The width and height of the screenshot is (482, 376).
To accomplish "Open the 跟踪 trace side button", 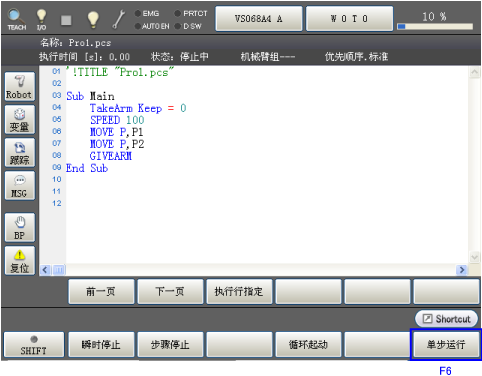I will pyautogui.click(x=20, y=153).
